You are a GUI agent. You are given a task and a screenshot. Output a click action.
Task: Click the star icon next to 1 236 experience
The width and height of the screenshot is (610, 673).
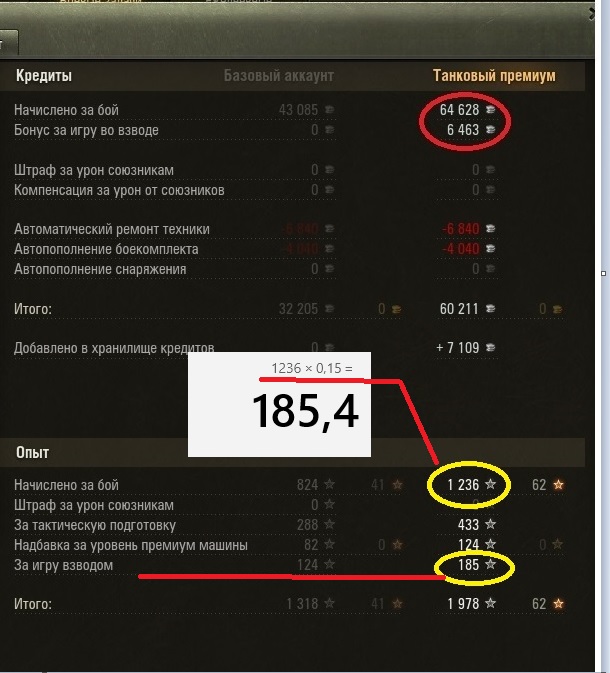coord(490,485)
